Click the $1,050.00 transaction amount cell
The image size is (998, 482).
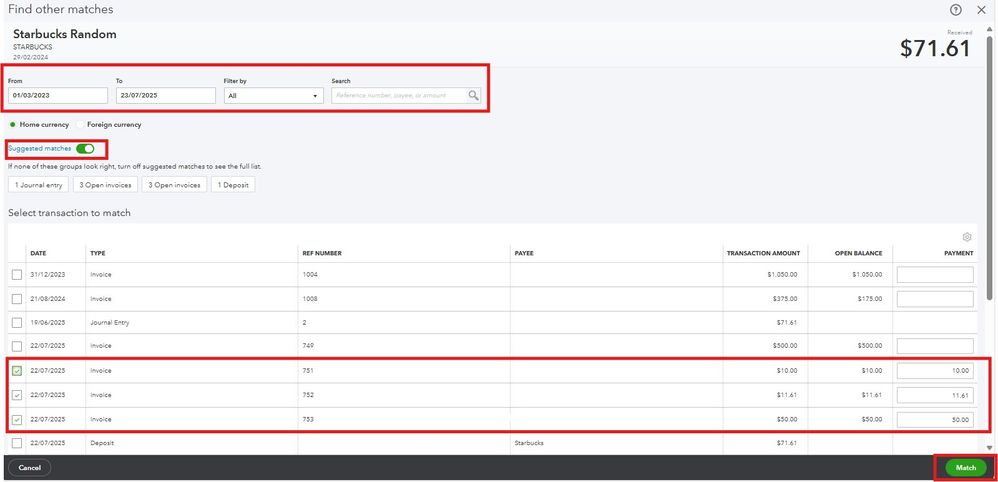780,274
